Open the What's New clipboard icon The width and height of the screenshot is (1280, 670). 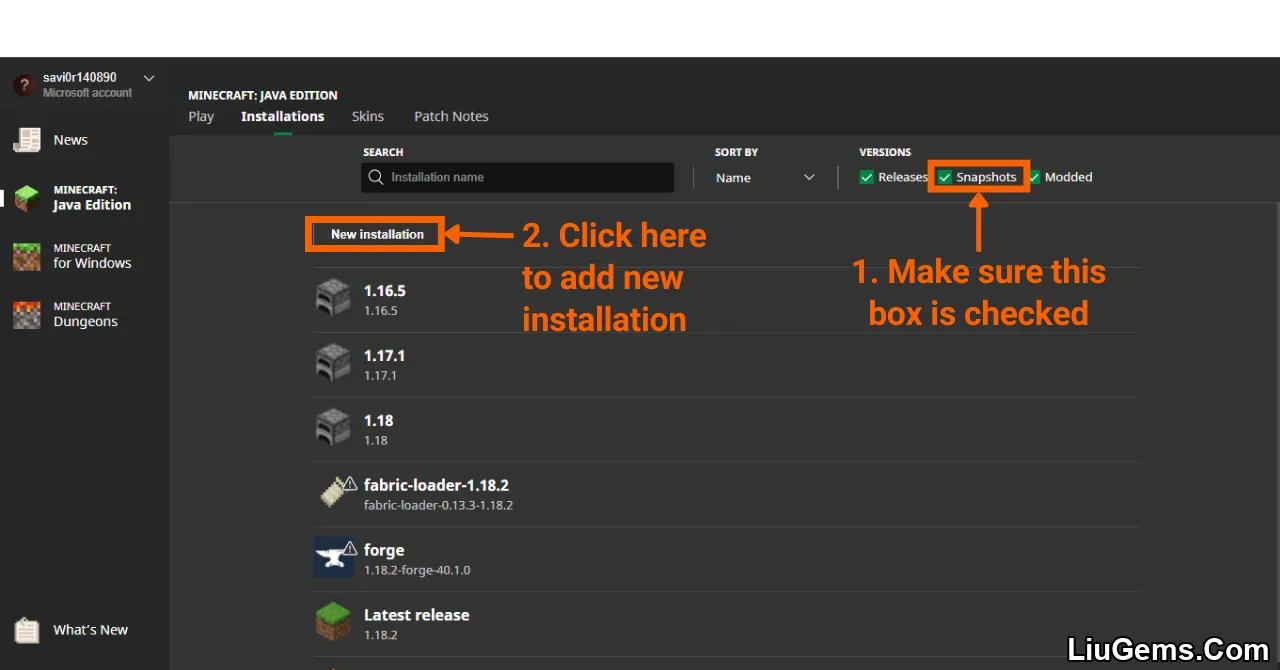click(27, 630)
